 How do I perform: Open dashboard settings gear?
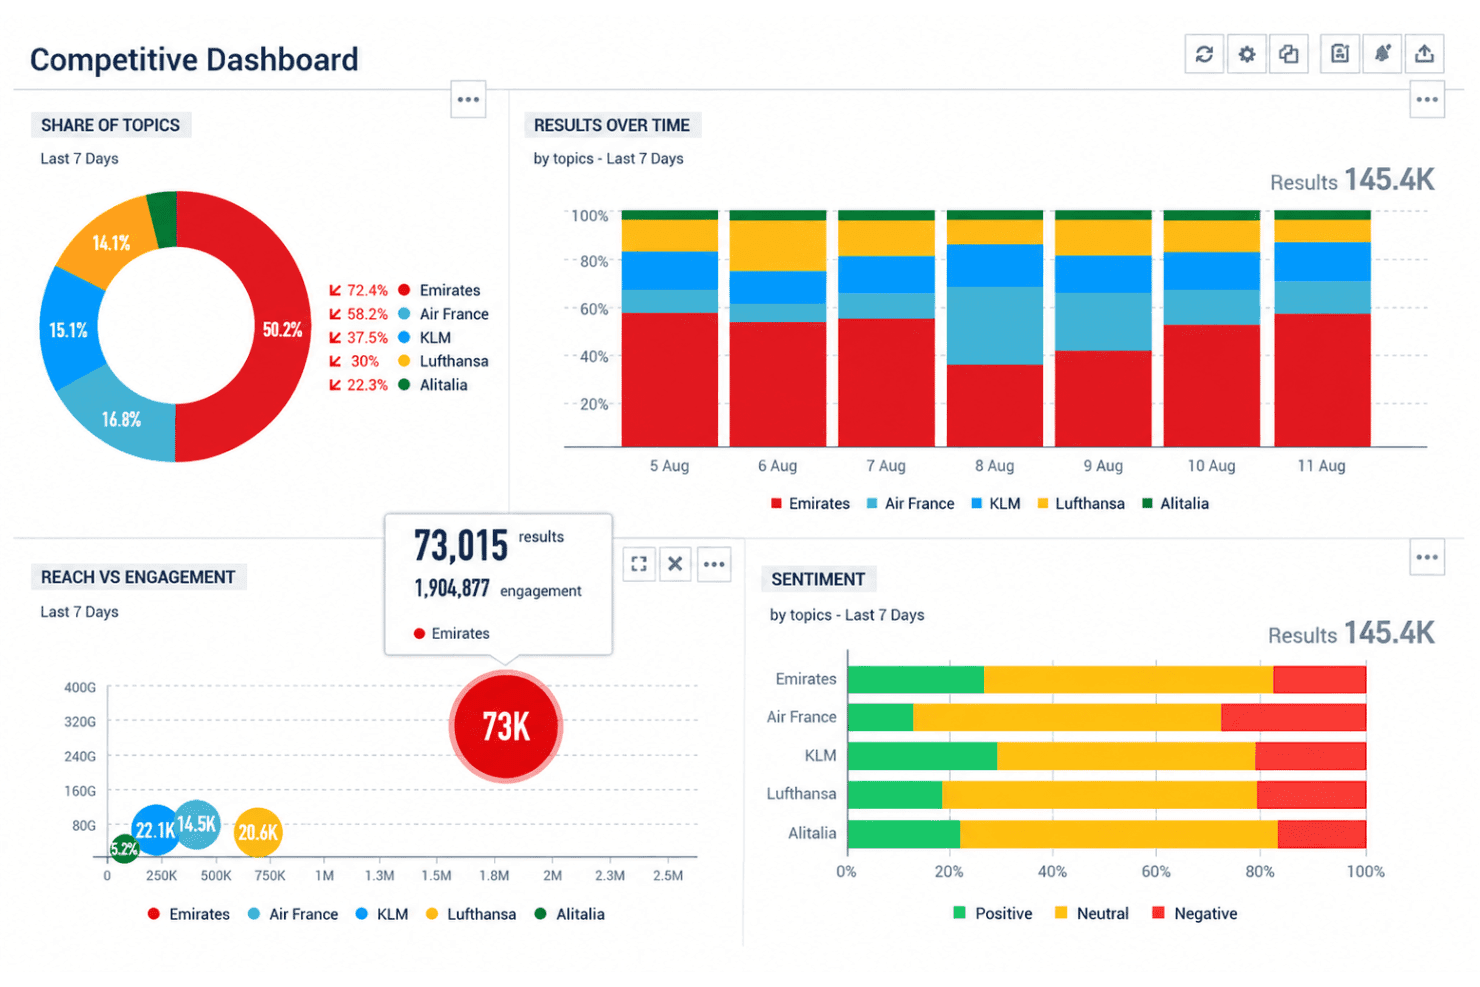pyautogui.click(x=1247, y=54)
